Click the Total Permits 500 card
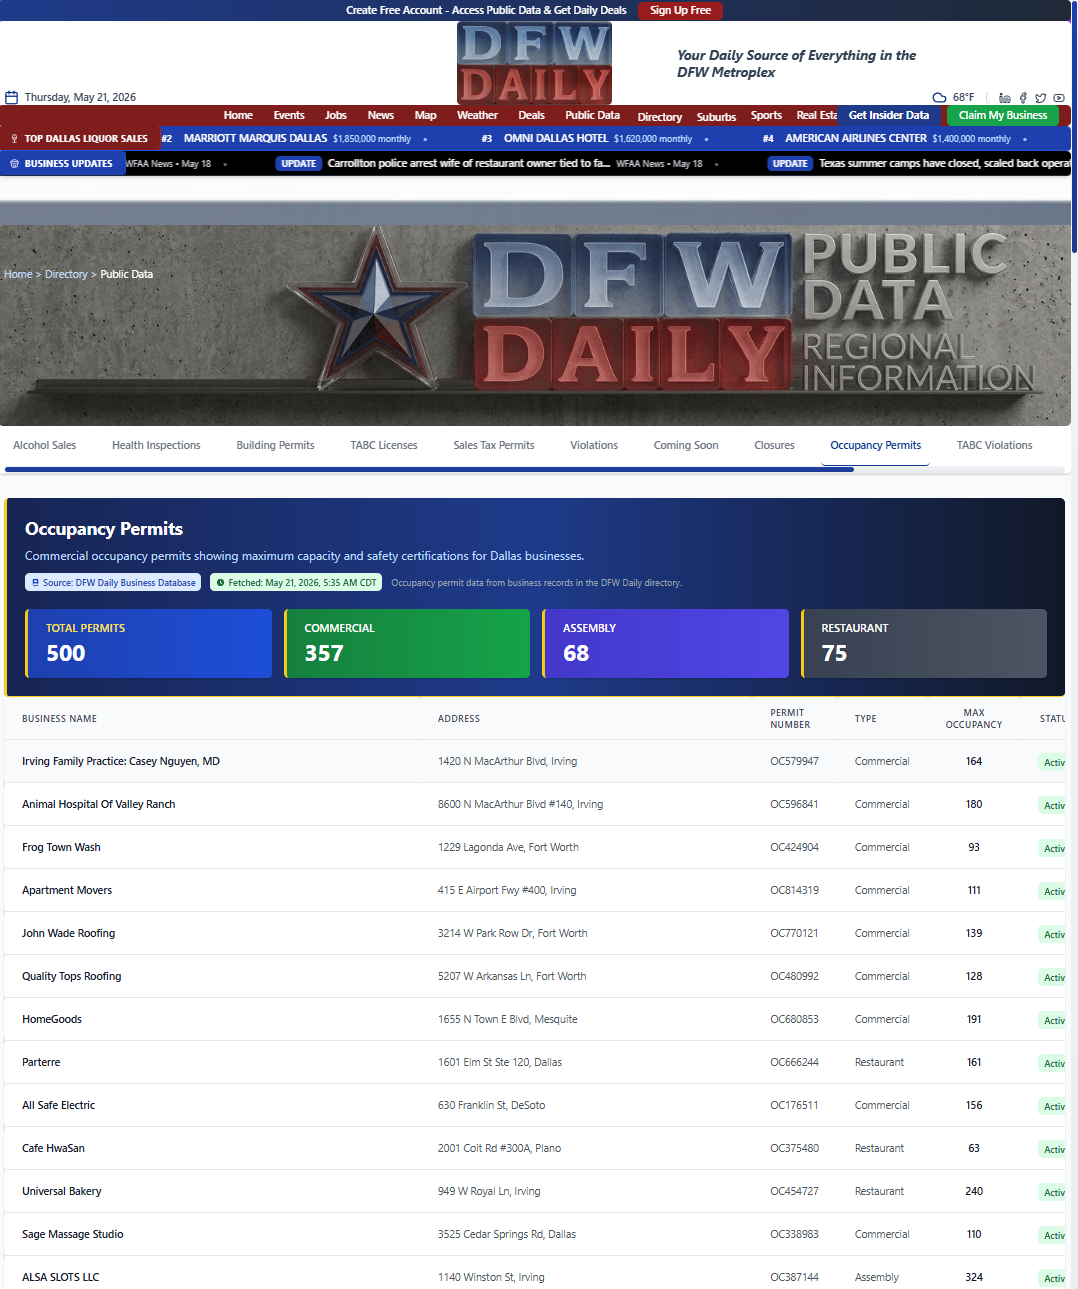This screenshot has width=1078, height=1289. pyautogui.click(x=148, y=643)
